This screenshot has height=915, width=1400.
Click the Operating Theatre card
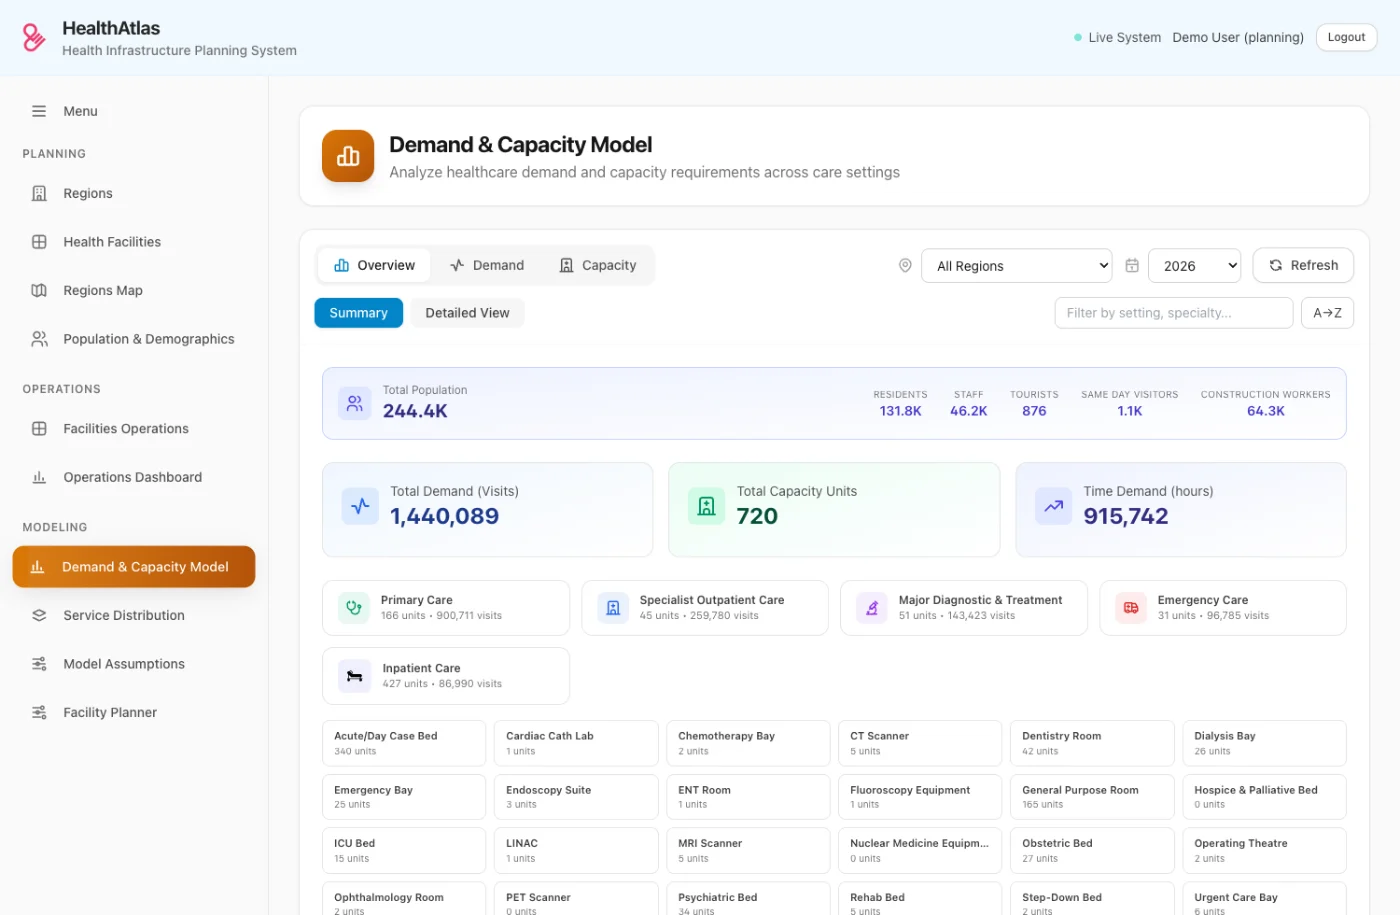[x=1264, y=851]
